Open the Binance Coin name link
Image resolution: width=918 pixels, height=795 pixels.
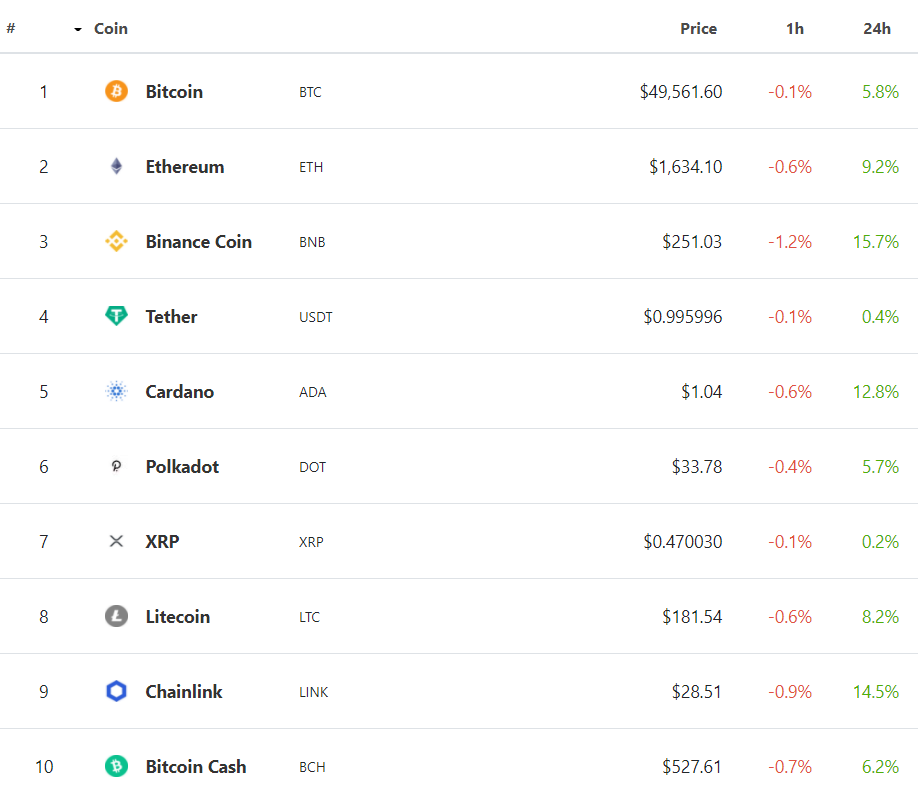pyautogui.click(x=198, y=242)
